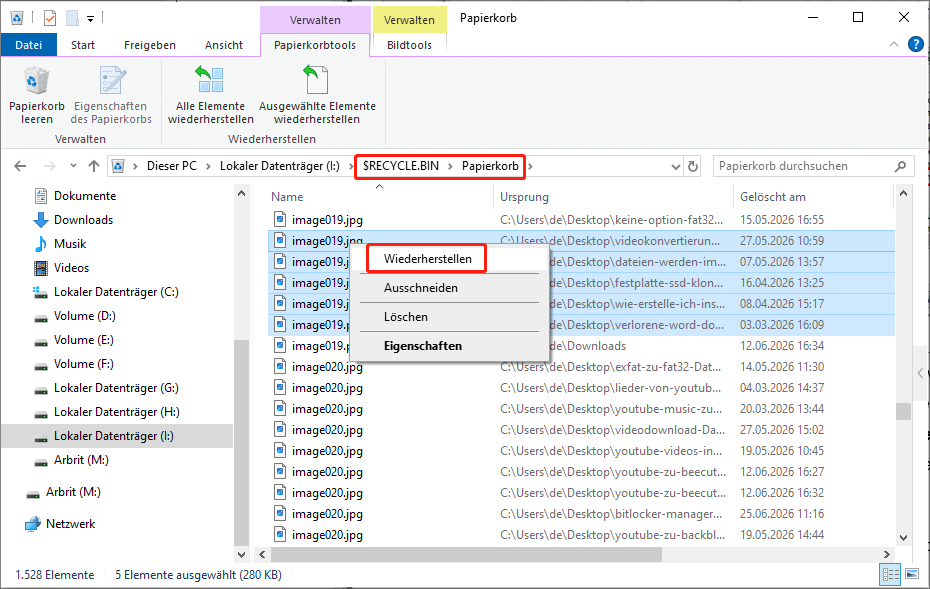The height and width of the screenshot is (589, 930).
Task: Open the Datei tab
Action: (28, 45)
